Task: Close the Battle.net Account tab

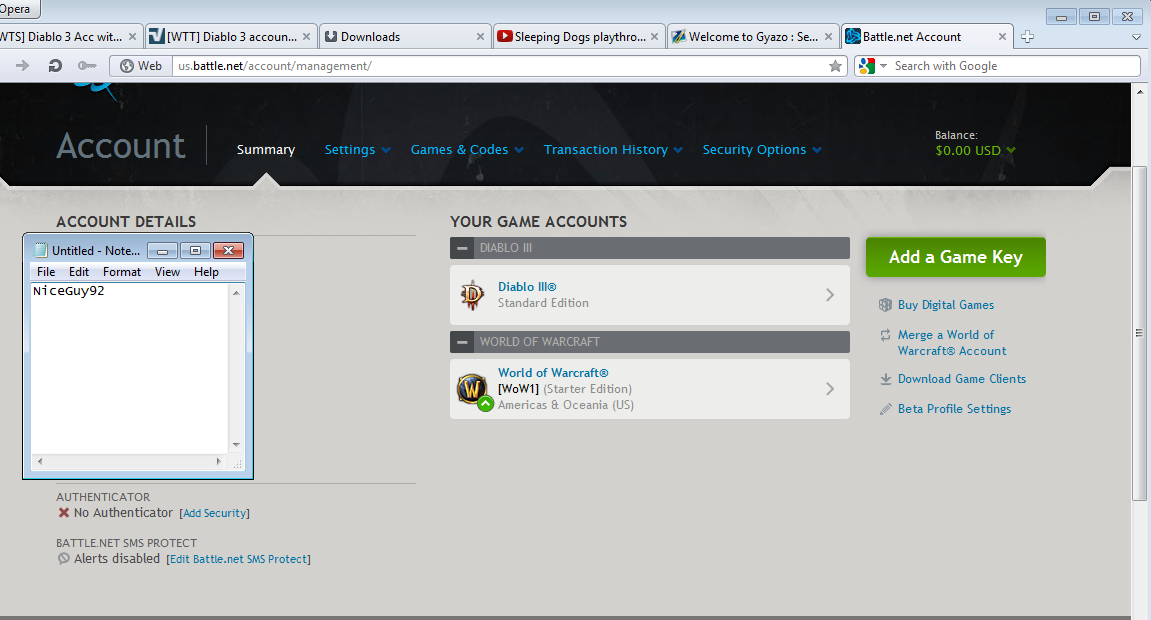Action: pos(1002,37)
